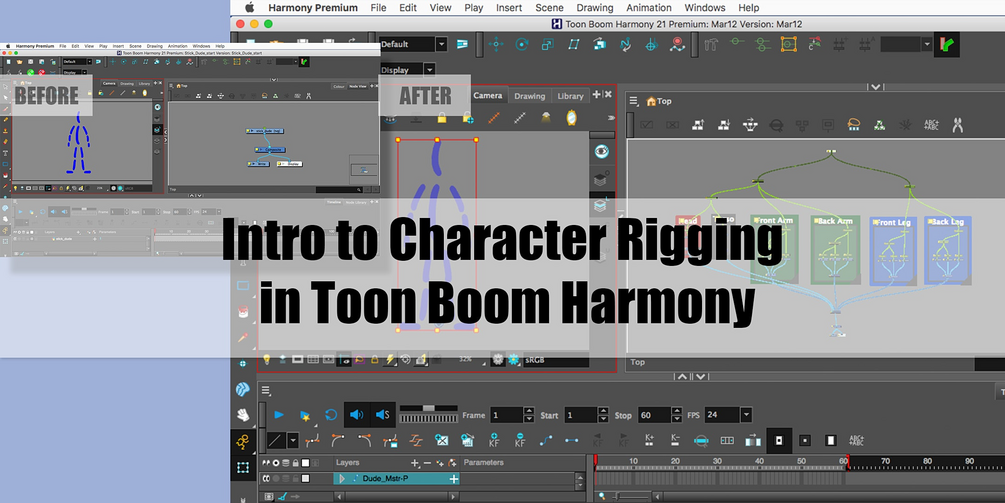This screenshot has width=1005, height=503.
Task: Toggle the light table bulb in the Camera status bar
Action: click(x=267, y=360)
